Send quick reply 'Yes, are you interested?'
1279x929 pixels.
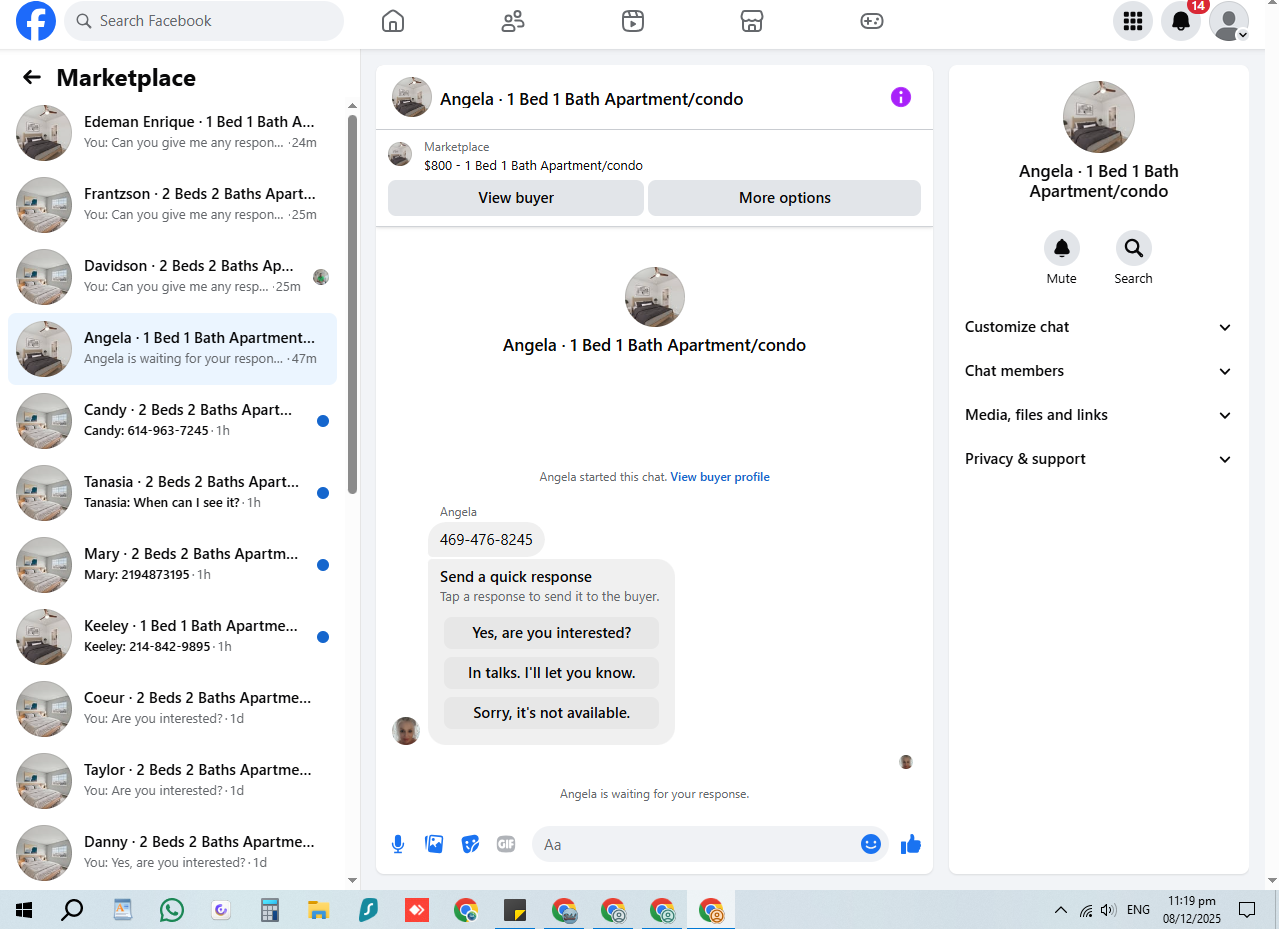point(552,633)
